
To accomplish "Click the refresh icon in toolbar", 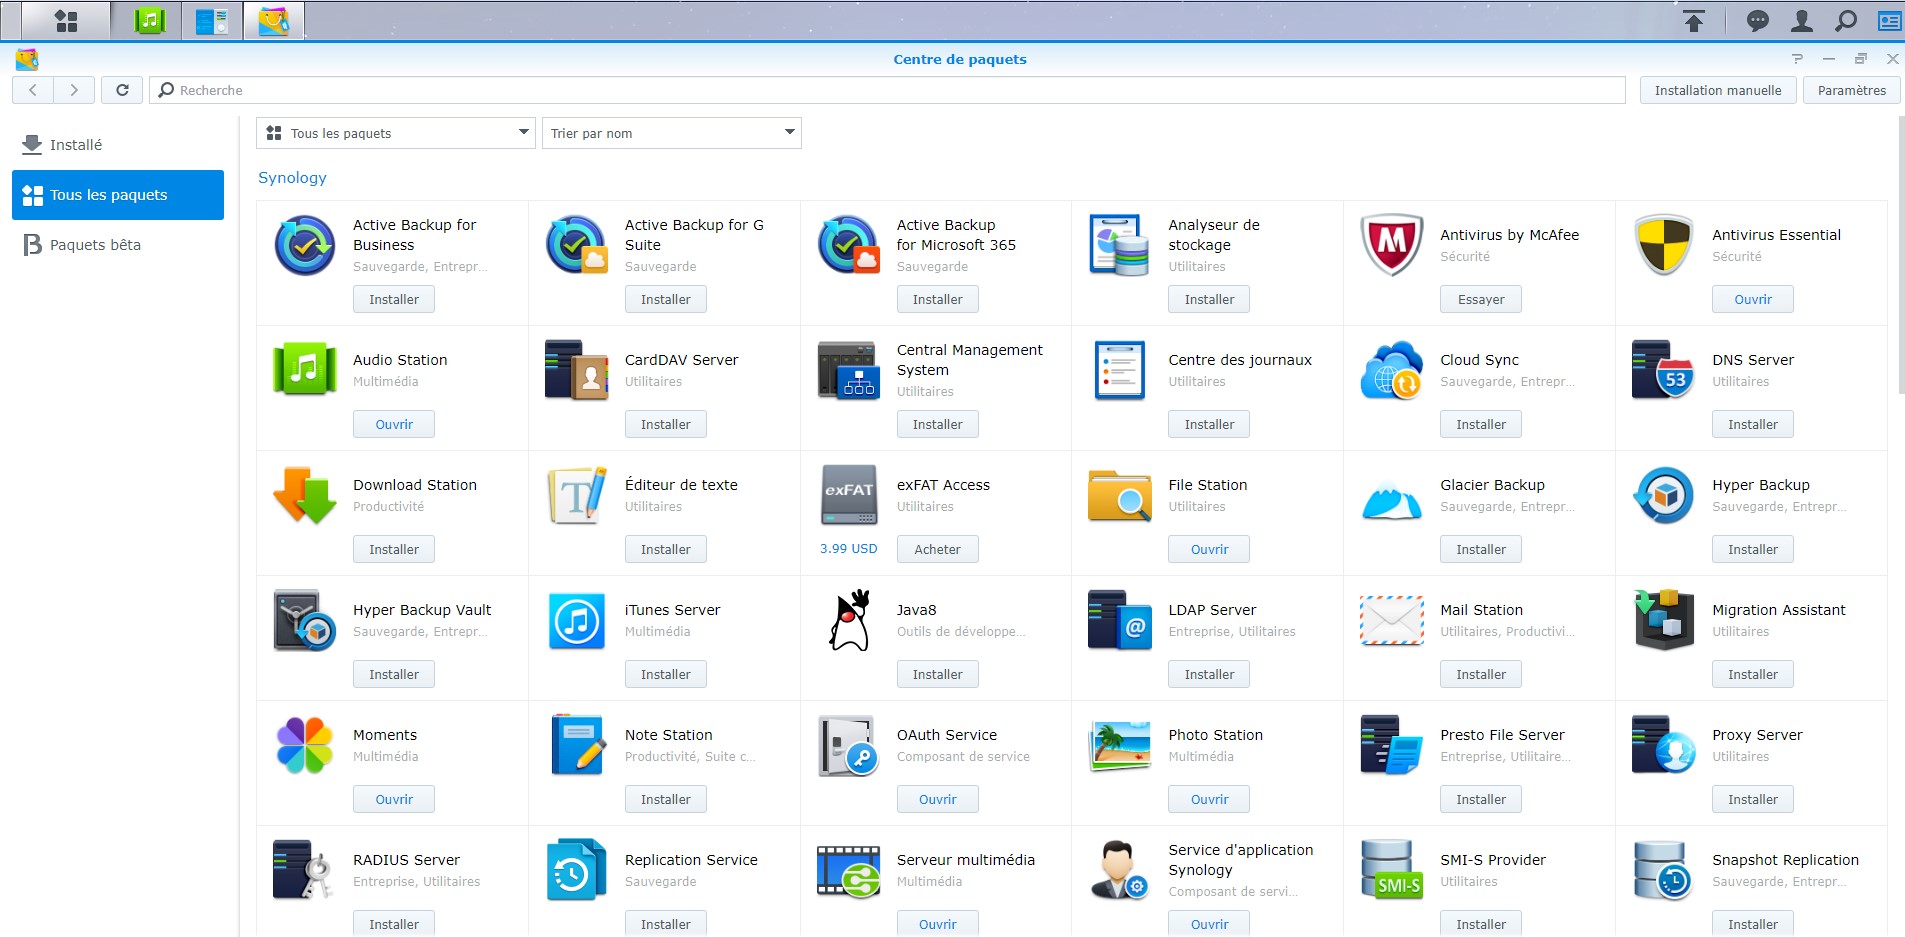I will click(122, 90).
